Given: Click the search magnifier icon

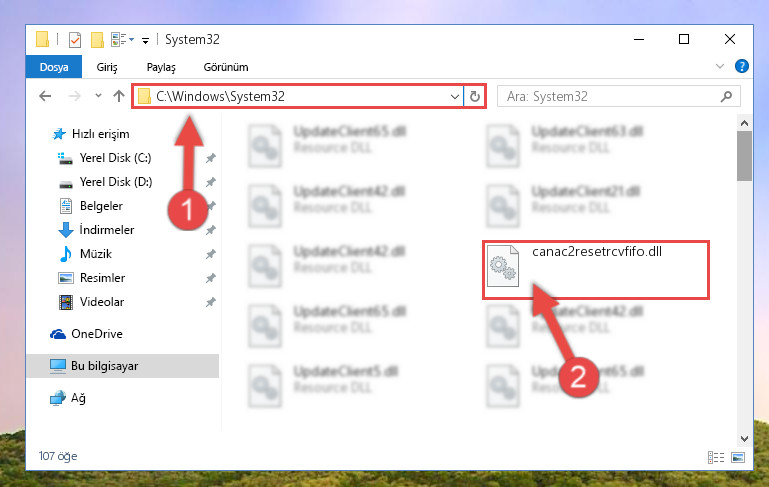Looking at the screenshot, I should [726, 97].
